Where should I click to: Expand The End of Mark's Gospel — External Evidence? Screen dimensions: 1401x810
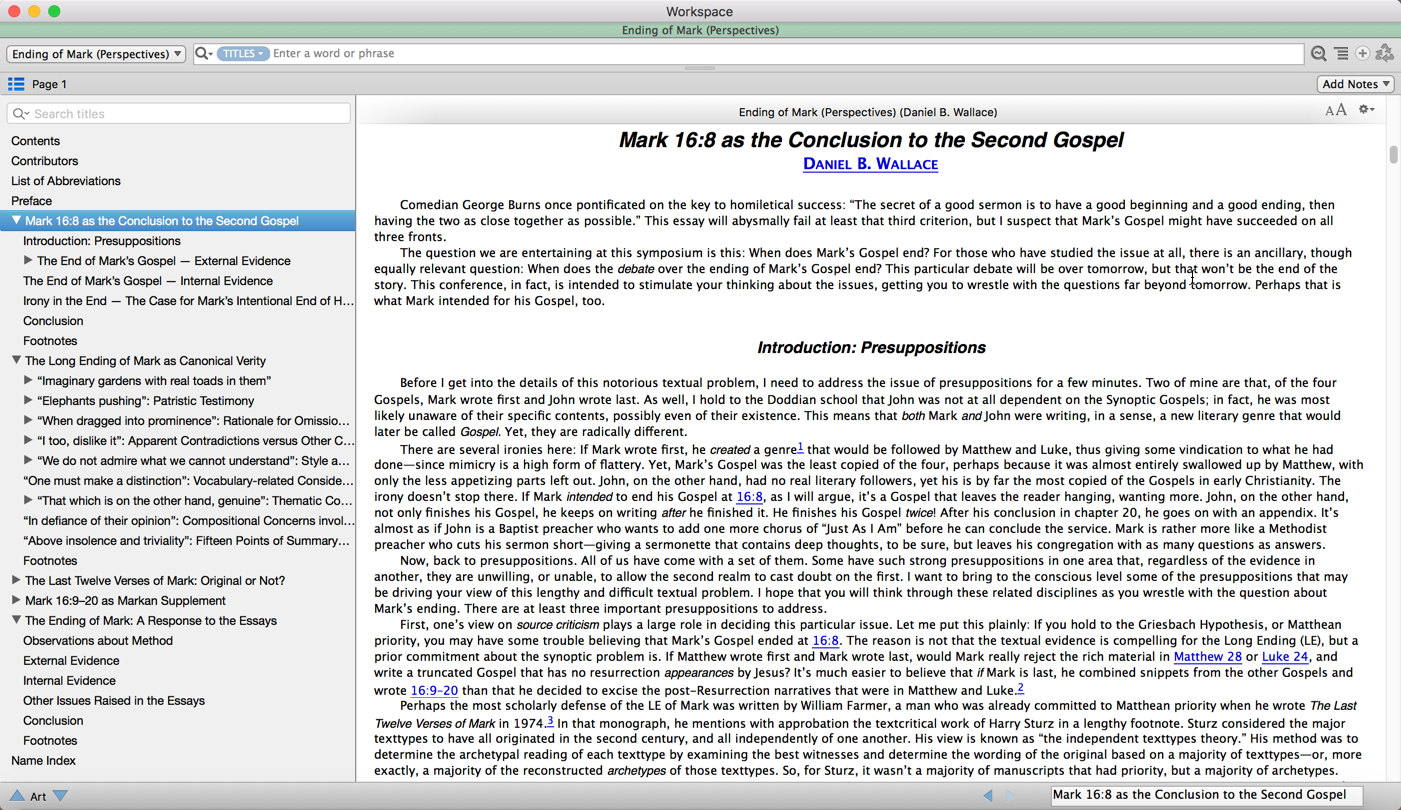28,260
